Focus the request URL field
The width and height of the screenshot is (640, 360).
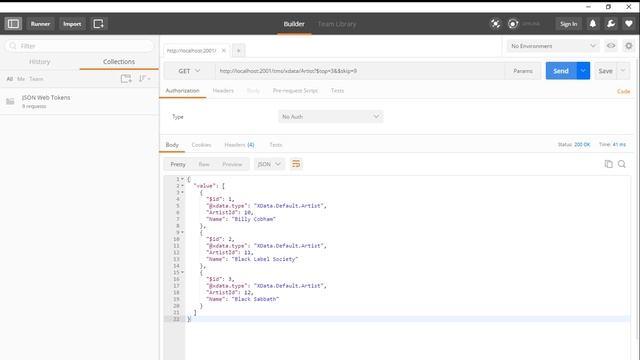360,71
